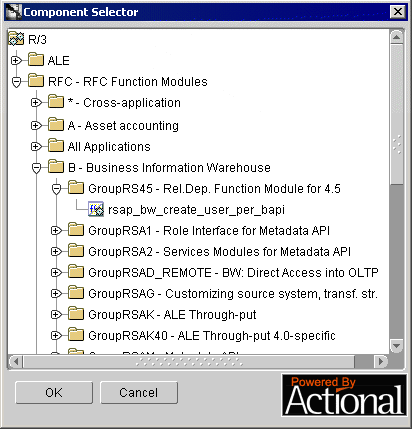This screenshot has height=429, width=412.
Task: Select '* - Cross-application' label
Action: pyautogui.click(x=124, y=103)
